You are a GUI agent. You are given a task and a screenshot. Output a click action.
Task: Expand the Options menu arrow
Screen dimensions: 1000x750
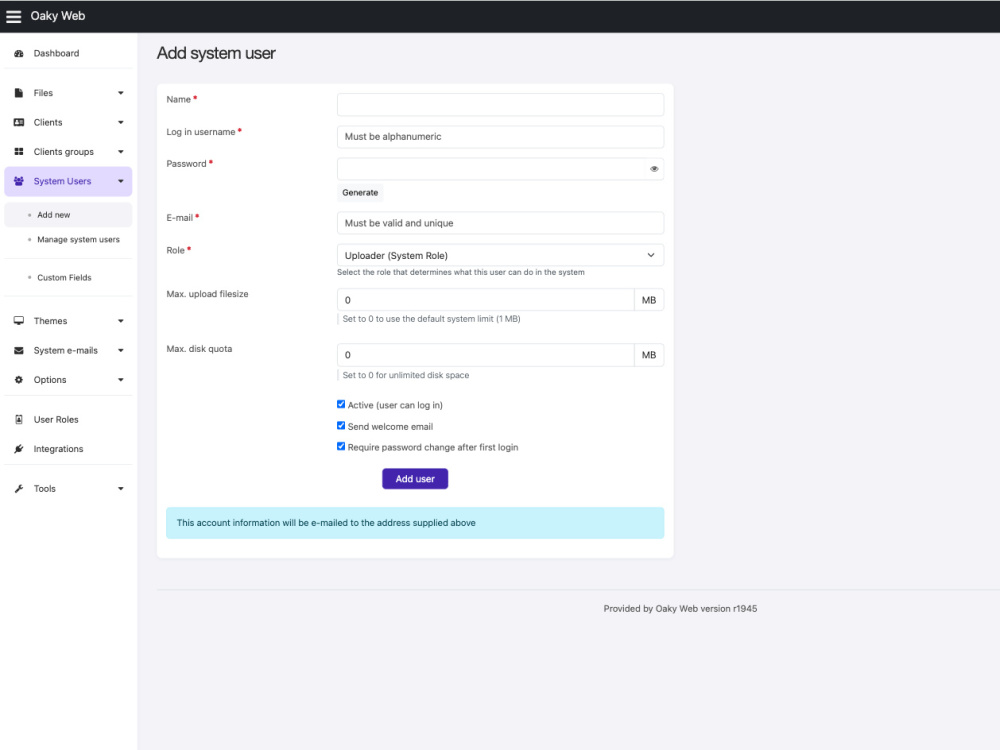coord(121,379)
